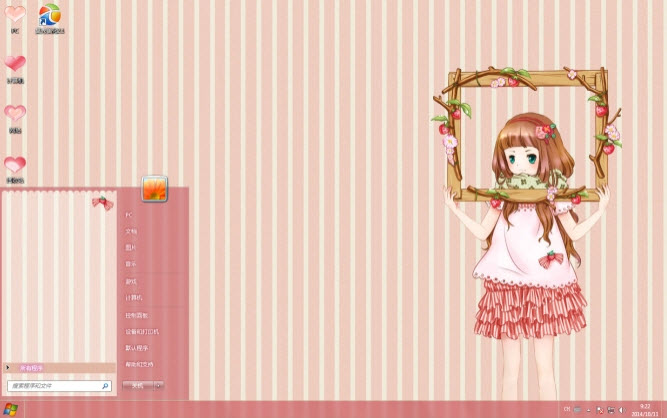Expand 所有程序 (All Programs) list
The width and height of the screenshot is (667, 418).
[59, 368]
